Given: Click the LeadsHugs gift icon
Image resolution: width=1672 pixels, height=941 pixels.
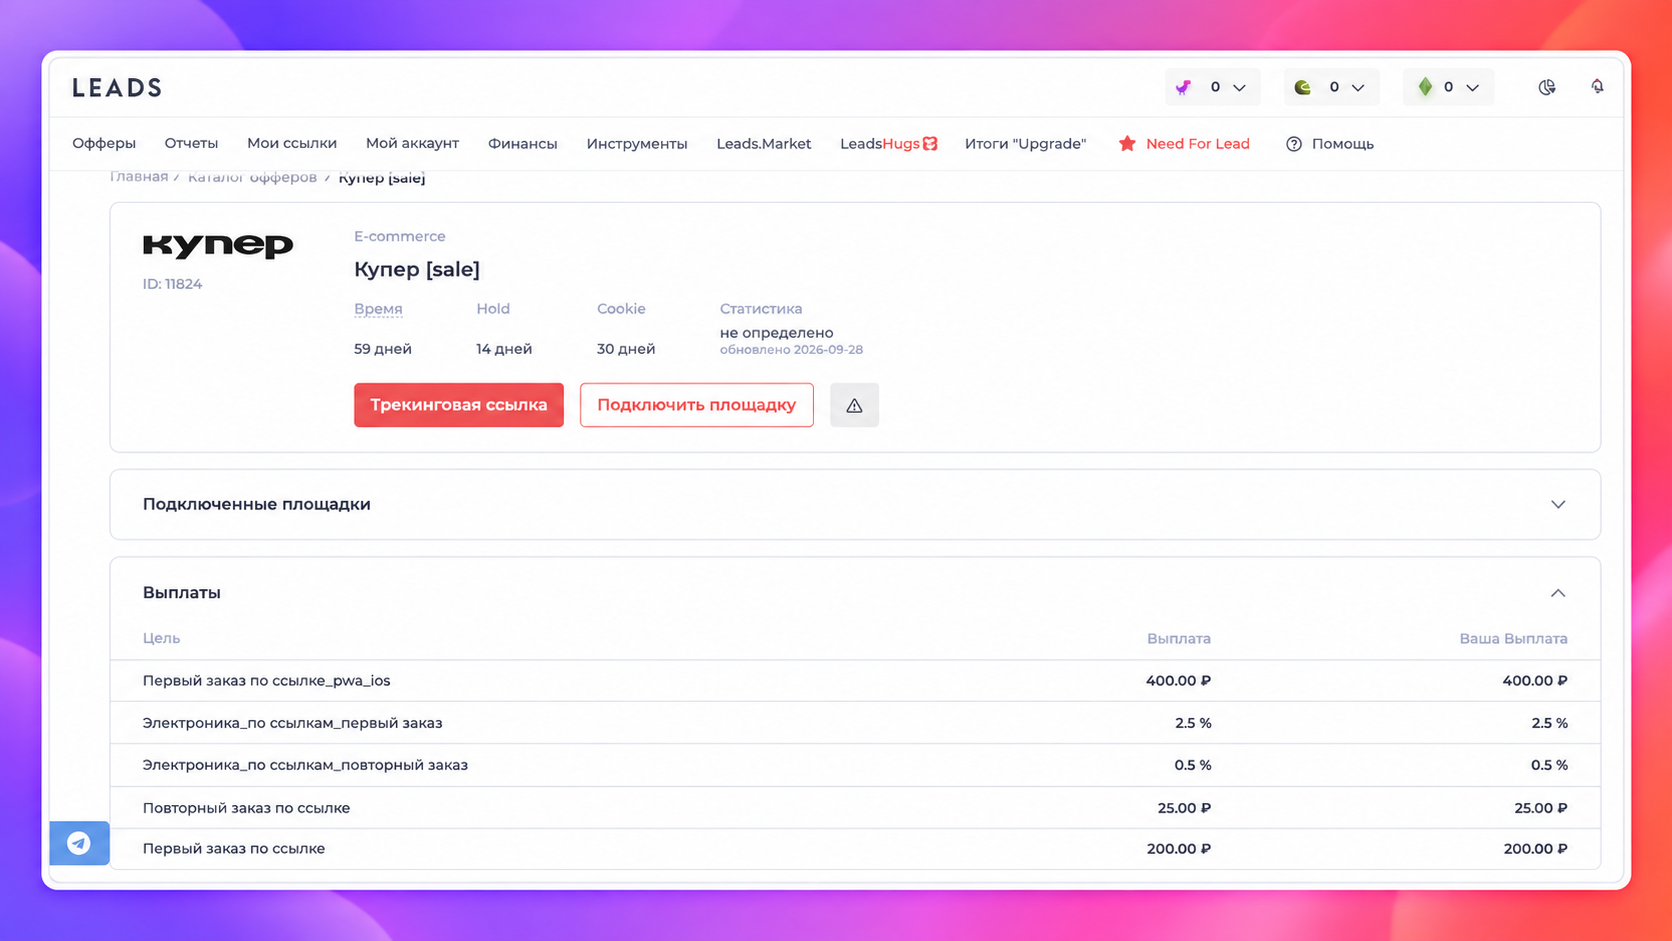Looking at the screenshot, I should (x=930, y=144).
